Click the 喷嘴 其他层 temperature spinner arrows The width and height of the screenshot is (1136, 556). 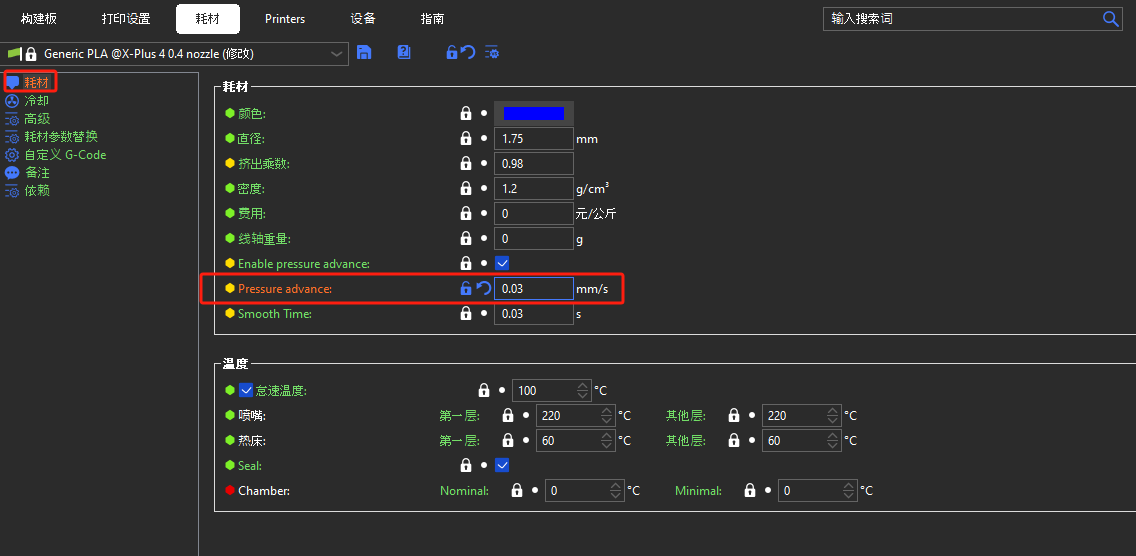pos(833,415)
